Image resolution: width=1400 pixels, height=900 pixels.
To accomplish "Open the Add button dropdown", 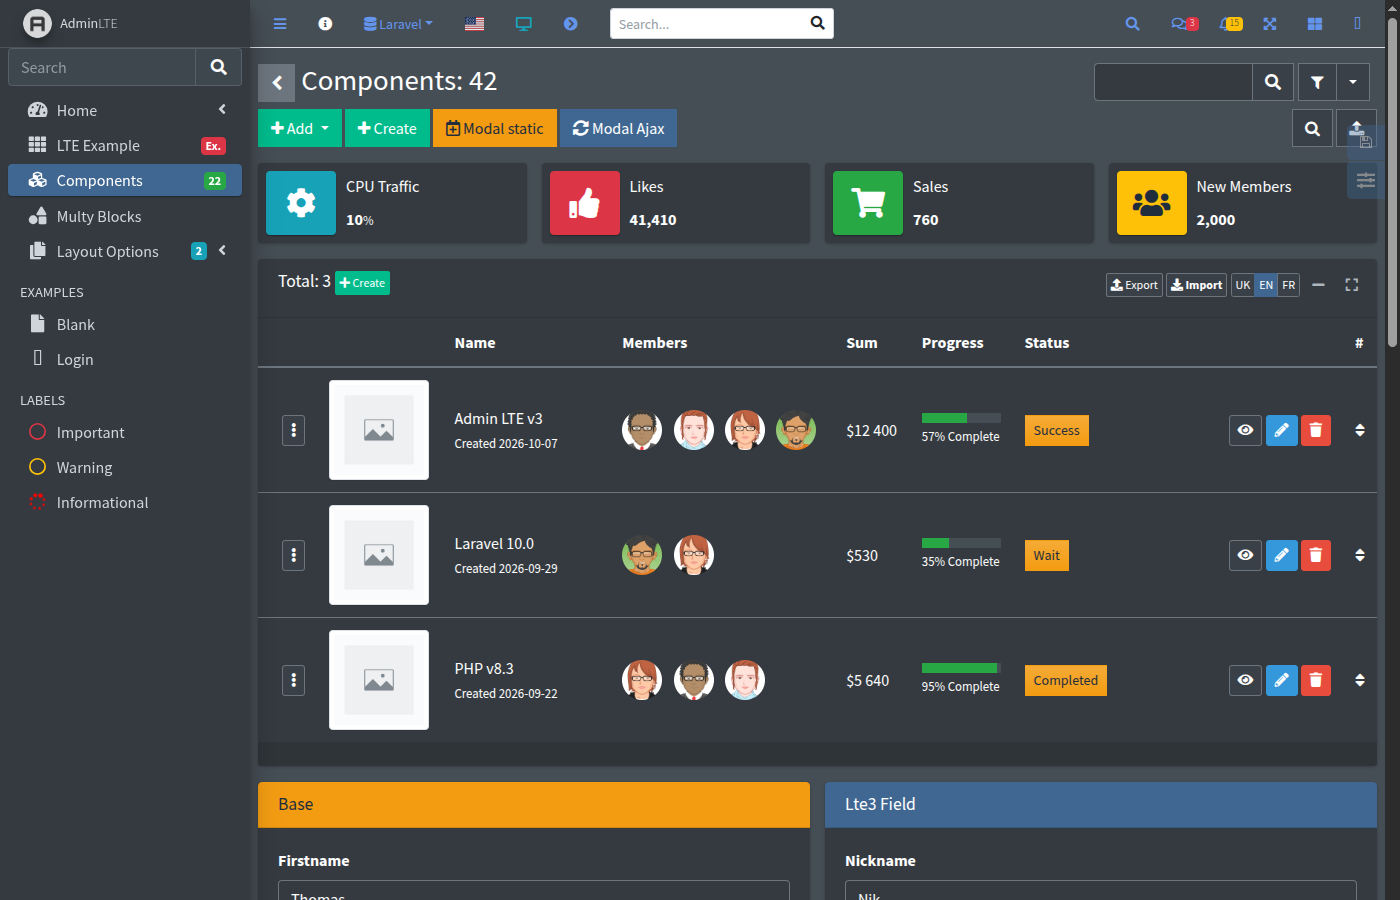I will [300, 128].
